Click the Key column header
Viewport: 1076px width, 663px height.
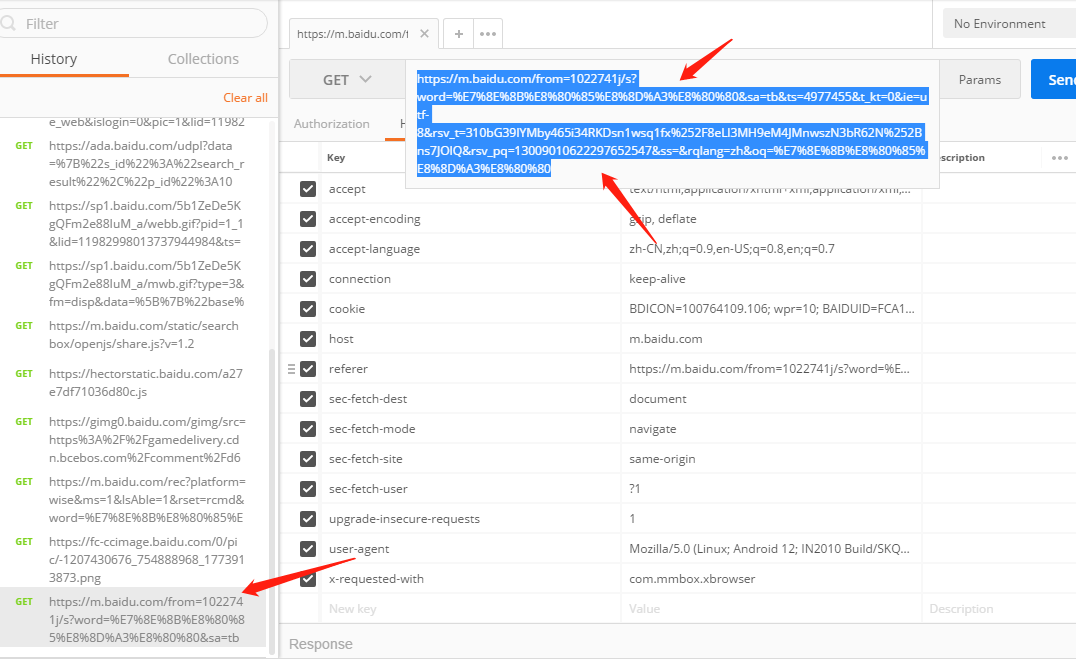coord(336,158)
